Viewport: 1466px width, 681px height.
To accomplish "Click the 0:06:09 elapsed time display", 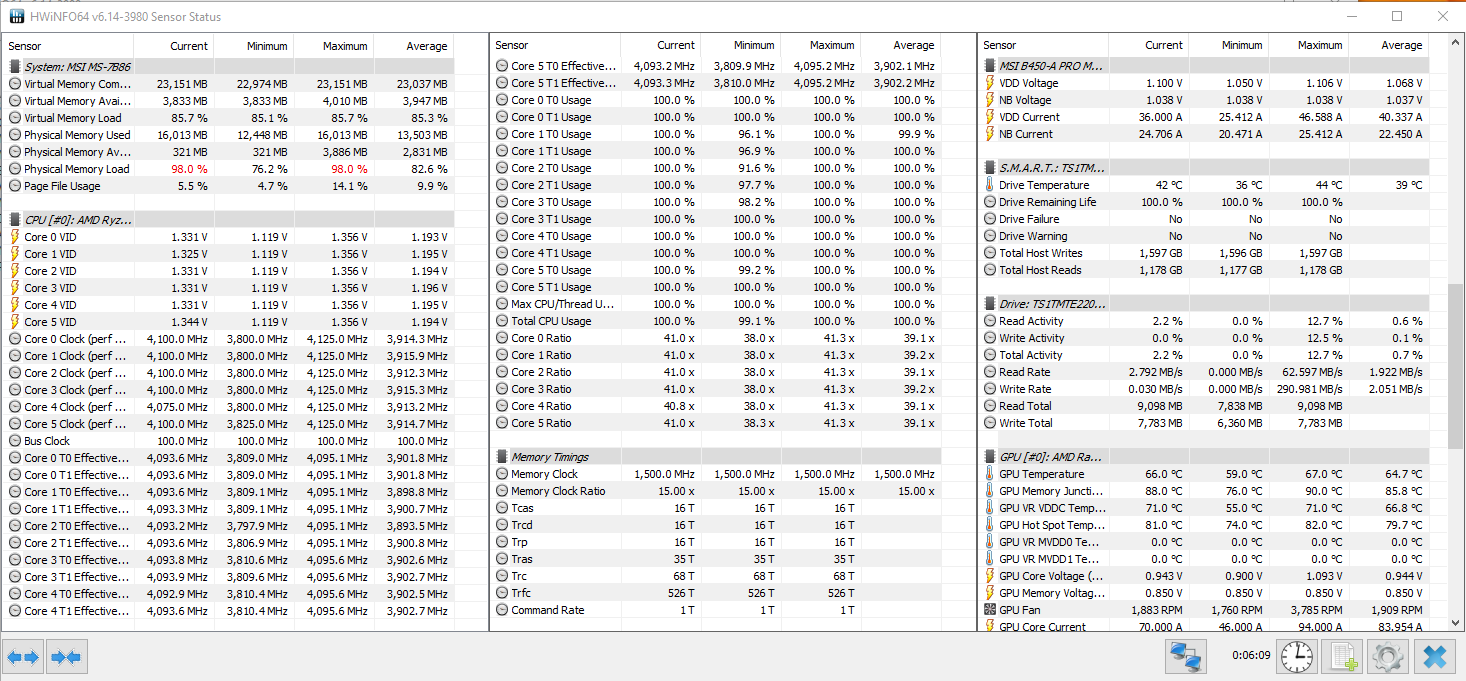I will tap(1251, 657).
